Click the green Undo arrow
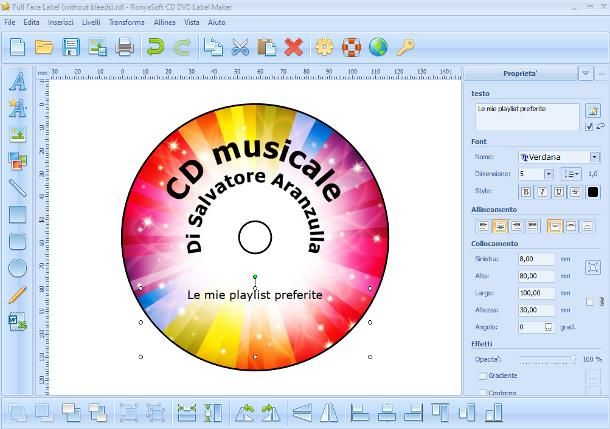The width and height of the screenshot is (610, 429). (155, 46)
